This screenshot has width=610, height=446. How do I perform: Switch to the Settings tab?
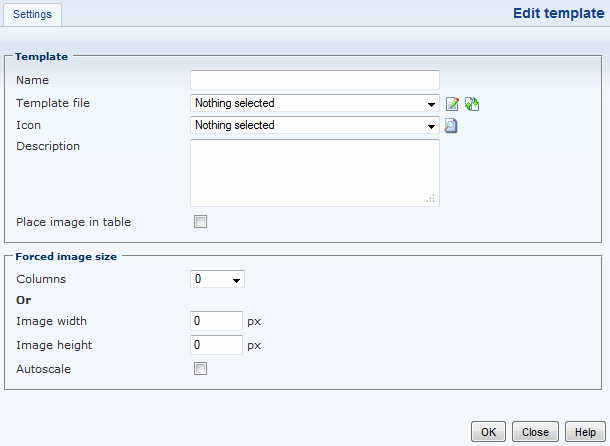(33, 15)
